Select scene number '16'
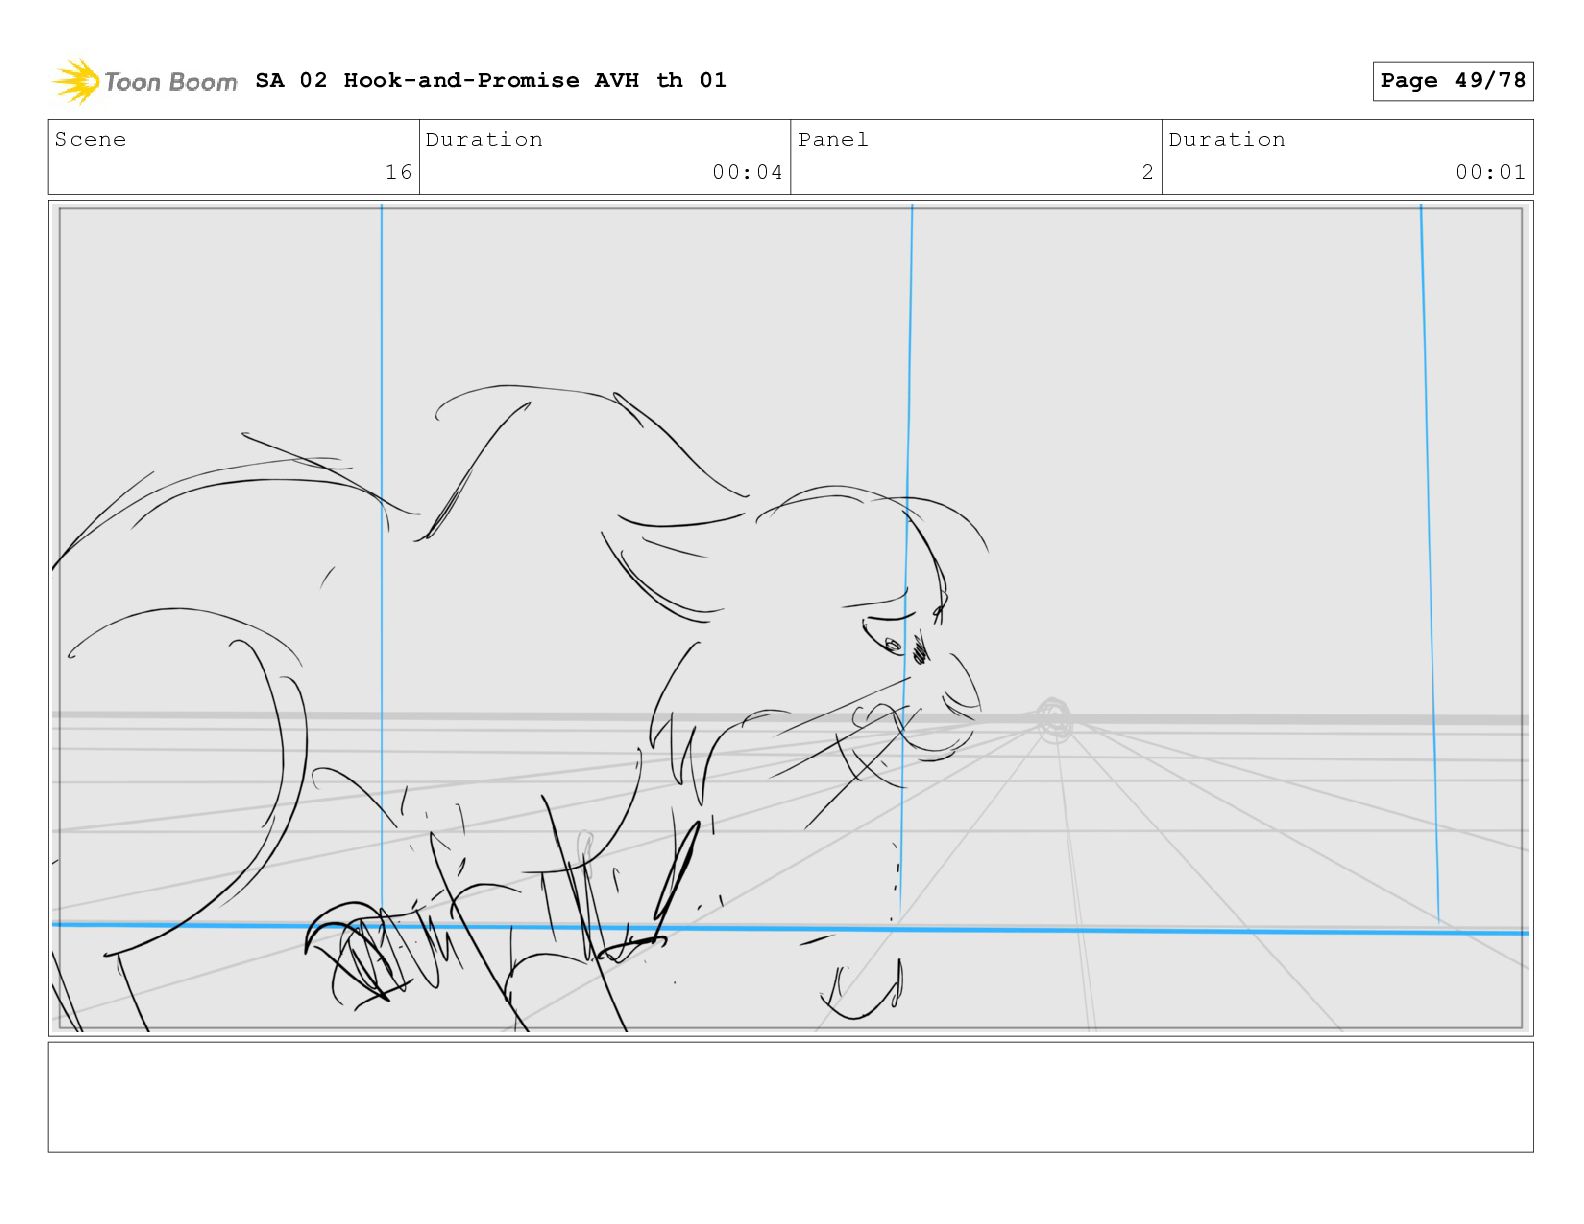Screen dimensions: 1584x1224 (x=398, y=172)
